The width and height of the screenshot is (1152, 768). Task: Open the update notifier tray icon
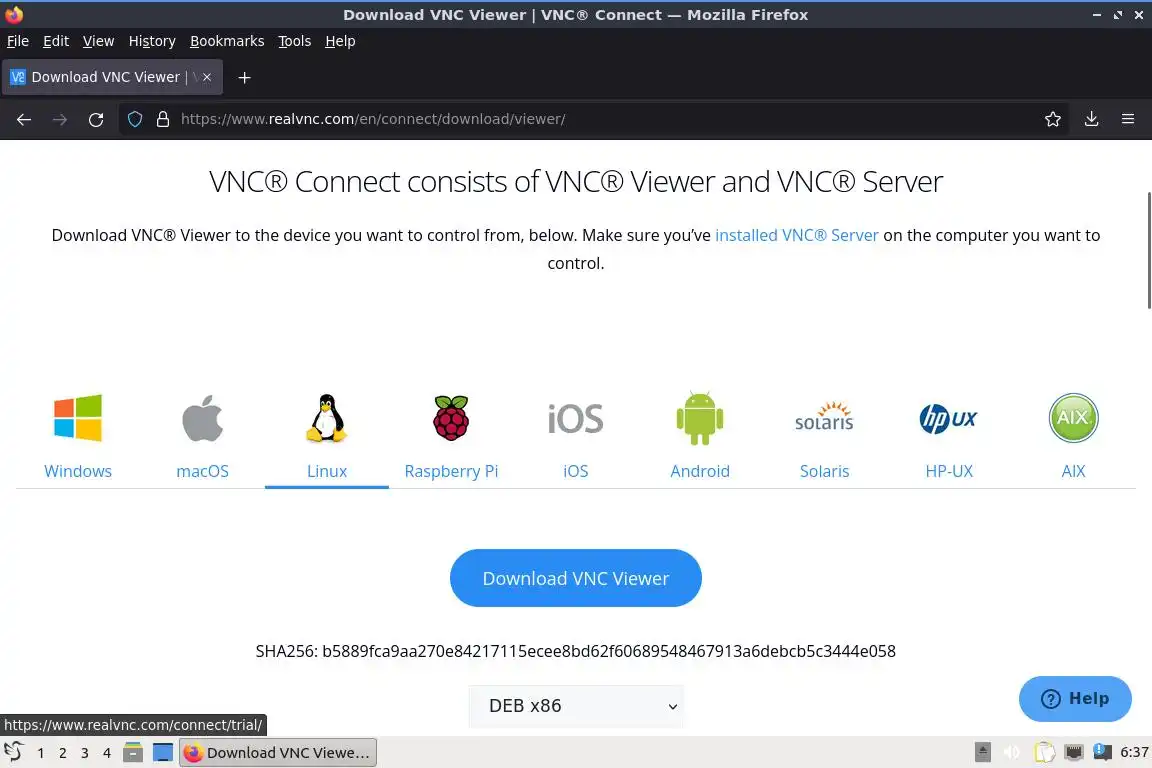coord(1102,751)
